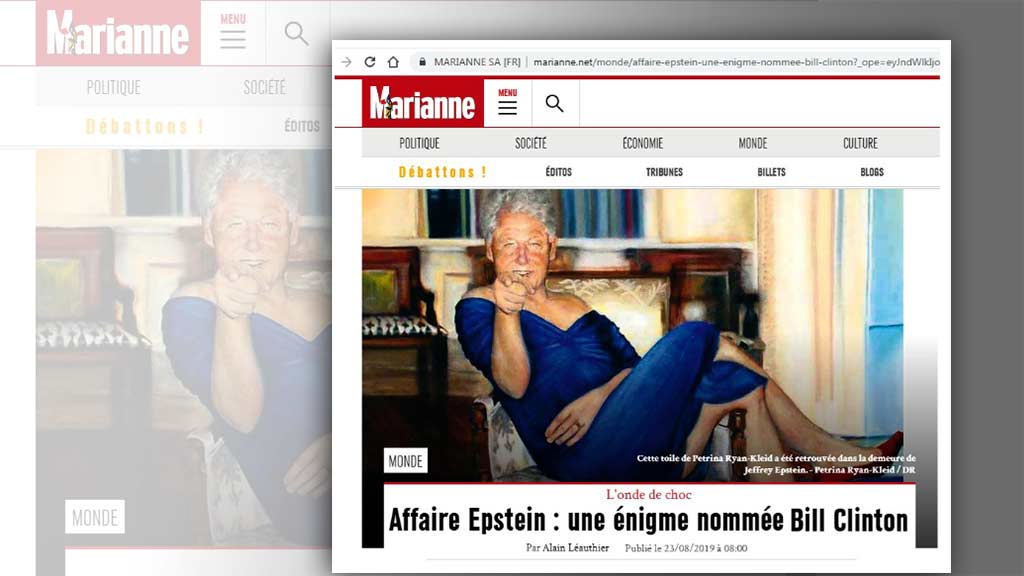Open the BLOGS tab

point(872,172)
